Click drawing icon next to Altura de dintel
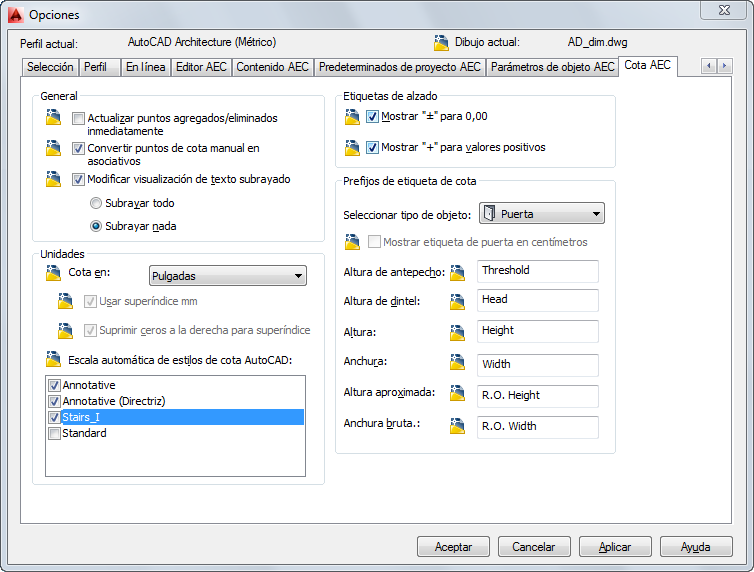 457,301
